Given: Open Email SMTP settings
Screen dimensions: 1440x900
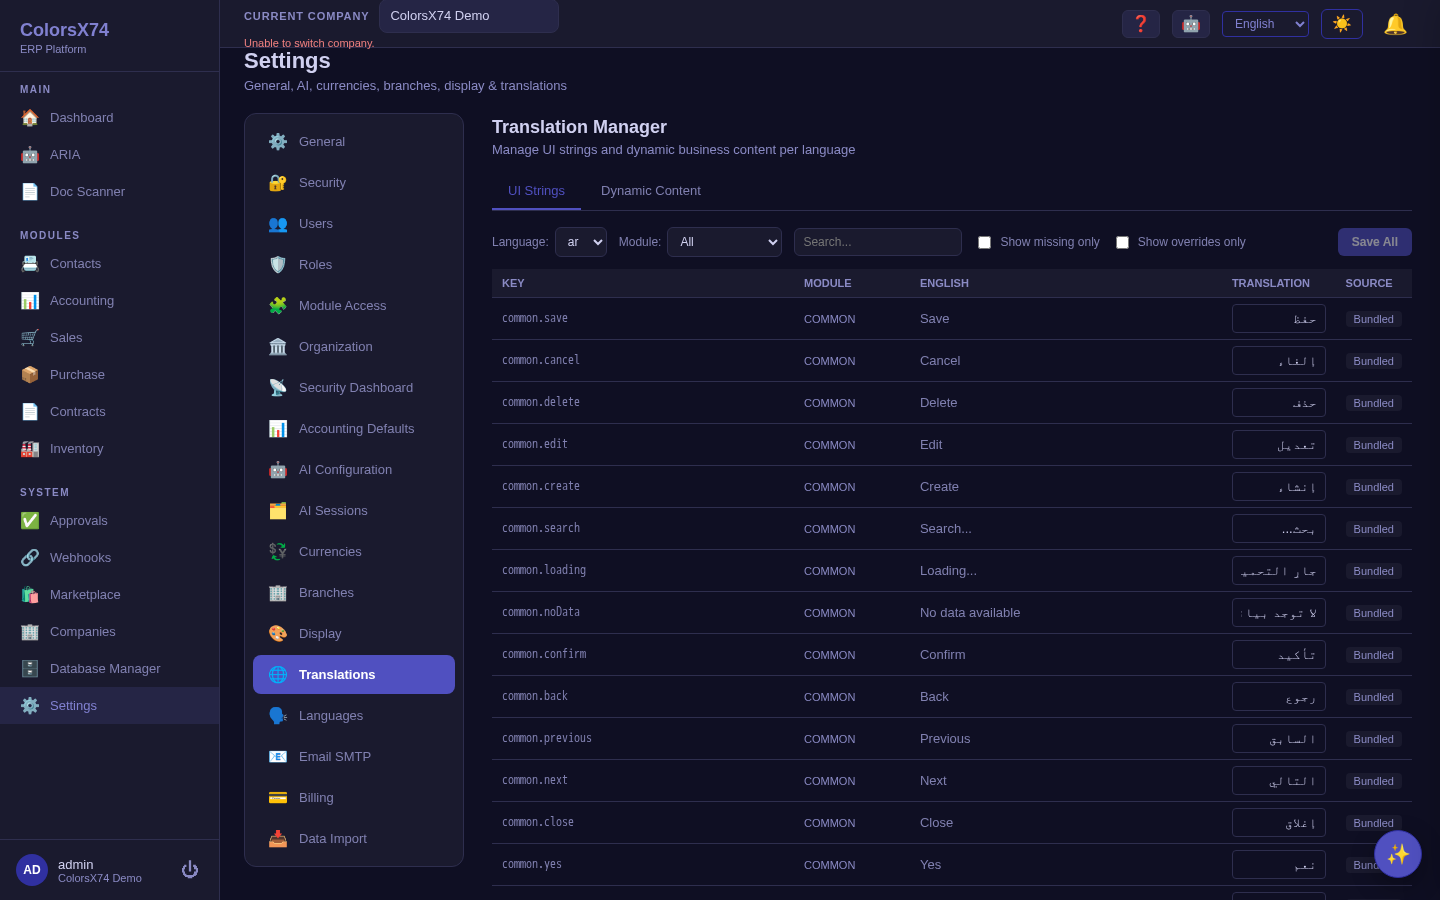Looking at the screenshot, I should (x=354, y=757).
